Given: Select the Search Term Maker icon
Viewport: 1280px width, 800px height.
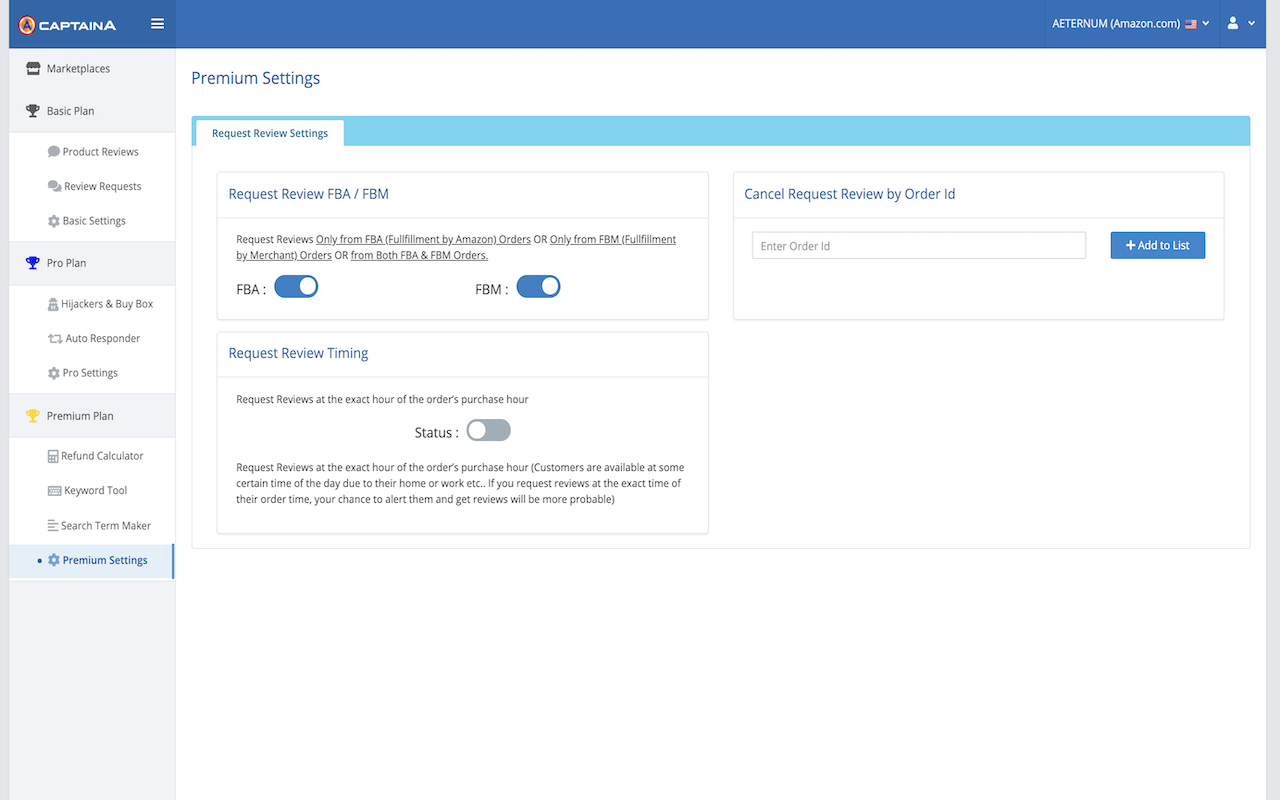Looking at the screenshot, I should (54, 525).
